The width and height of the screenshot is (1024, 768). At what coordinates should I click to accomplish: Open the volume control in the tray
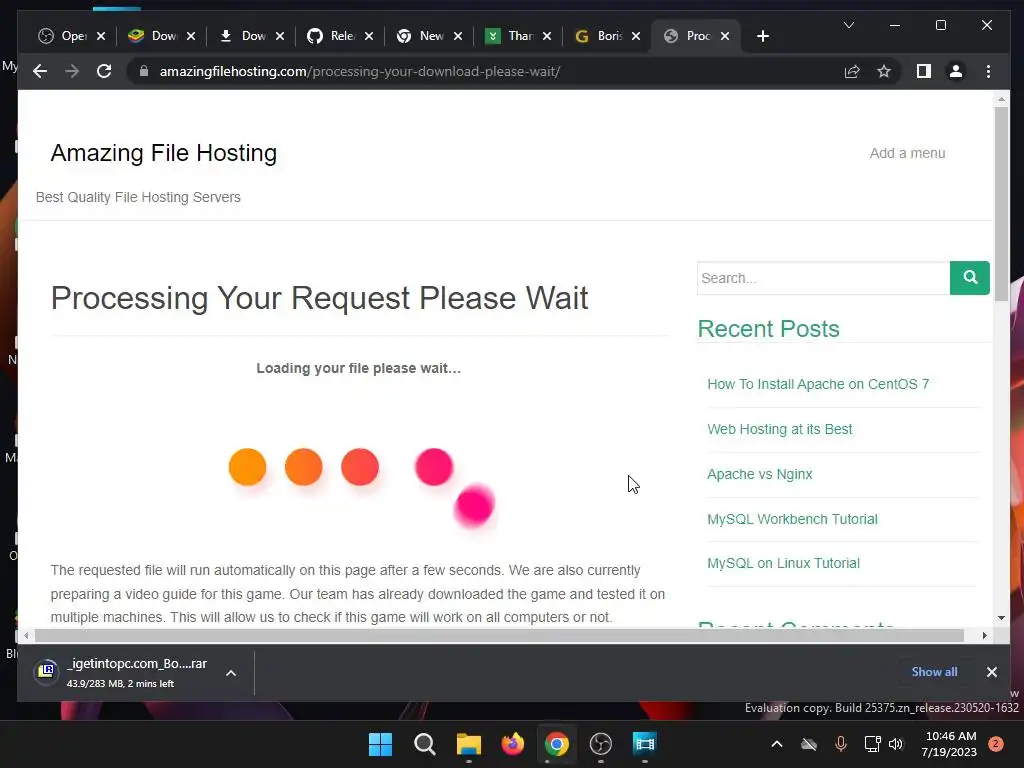[896, 744]
